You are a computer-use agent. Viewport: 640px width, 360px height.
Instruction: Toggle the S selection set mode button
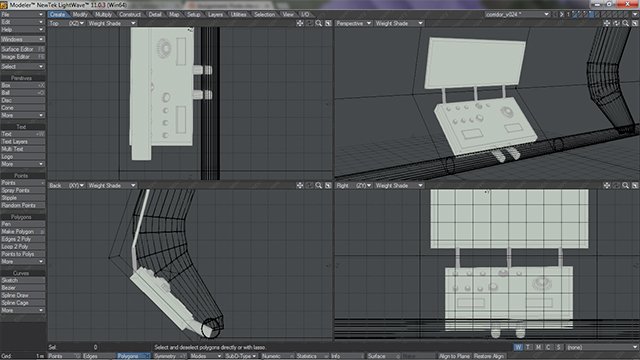point(558,347)
